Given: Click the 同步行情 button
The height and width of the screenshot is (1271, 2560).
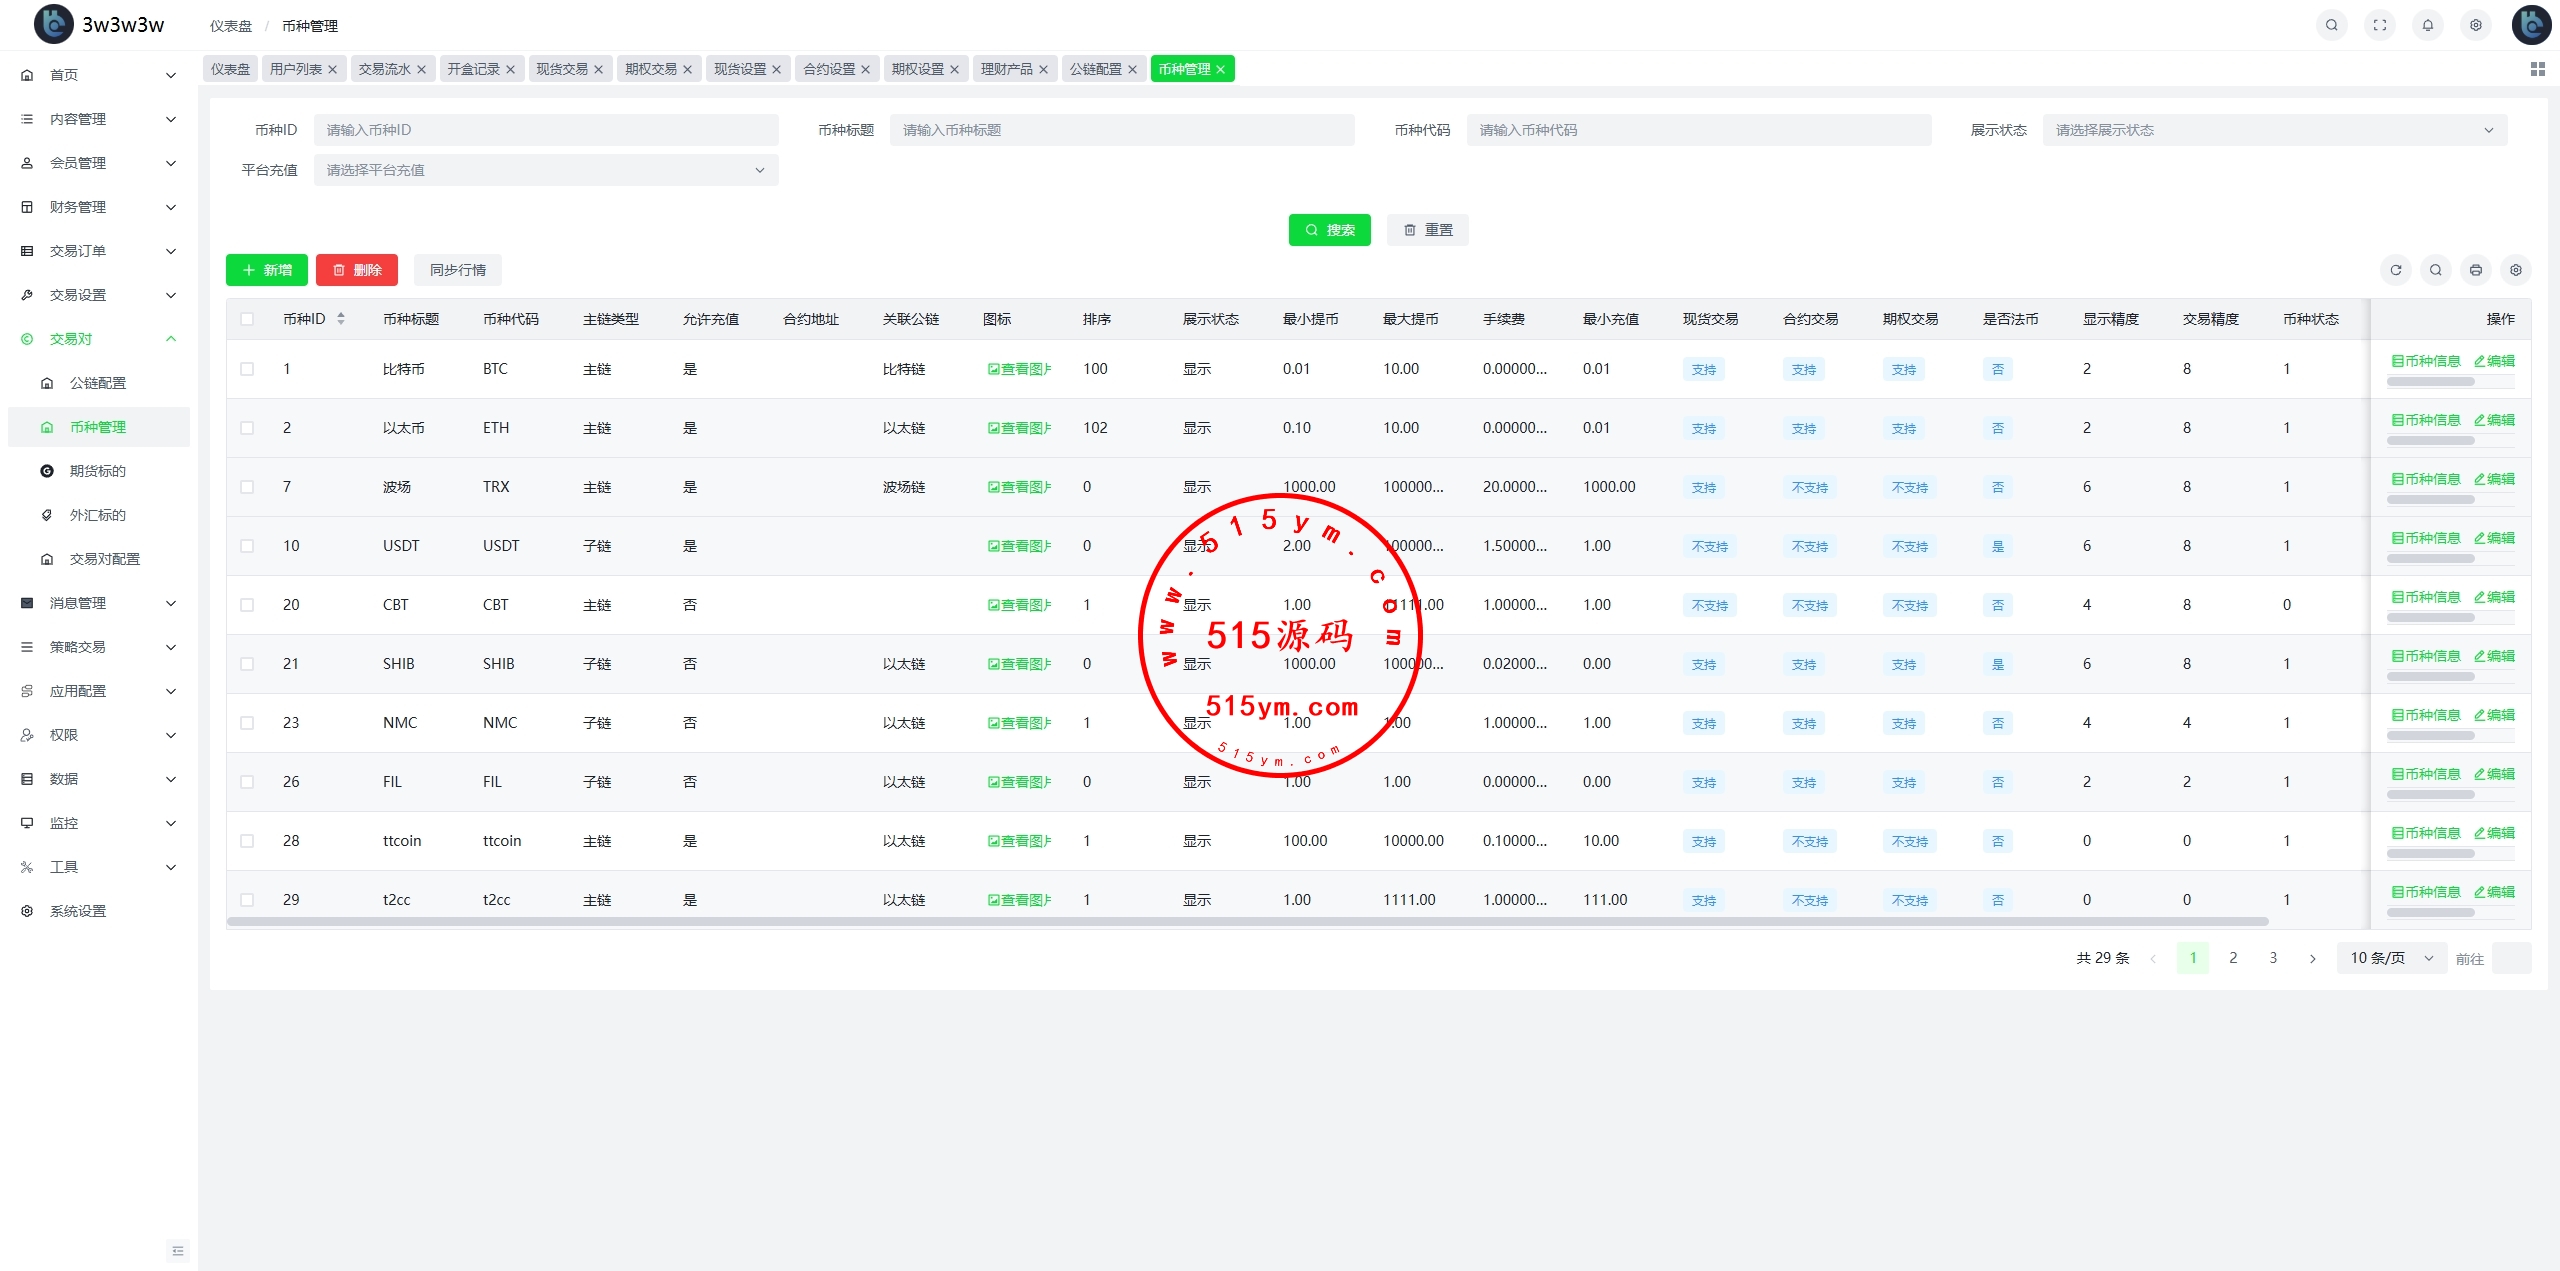Looking at the screenshot, I should click(x=458, y=270).
